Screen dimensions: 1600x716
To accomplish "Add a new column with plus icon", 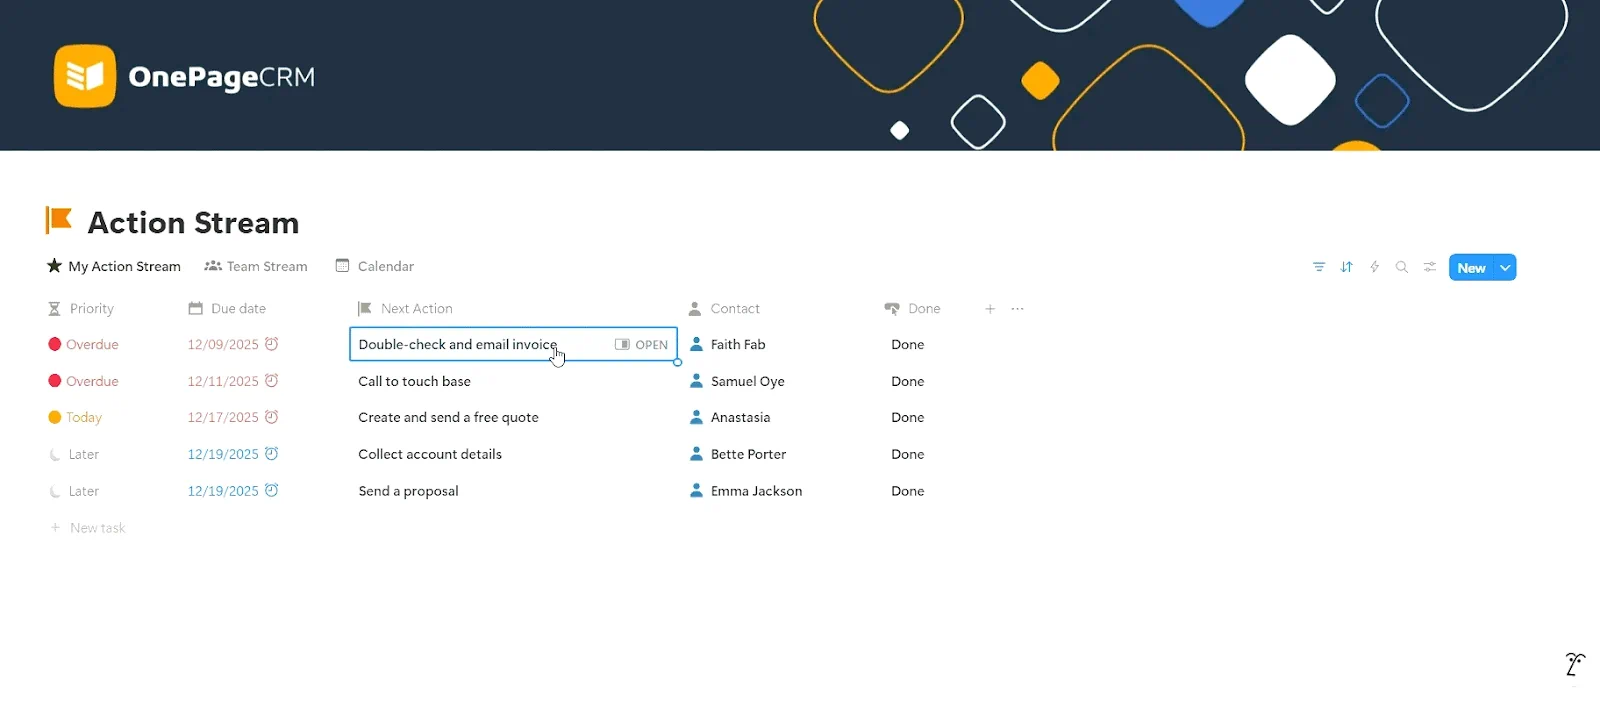I will point(990,309).
